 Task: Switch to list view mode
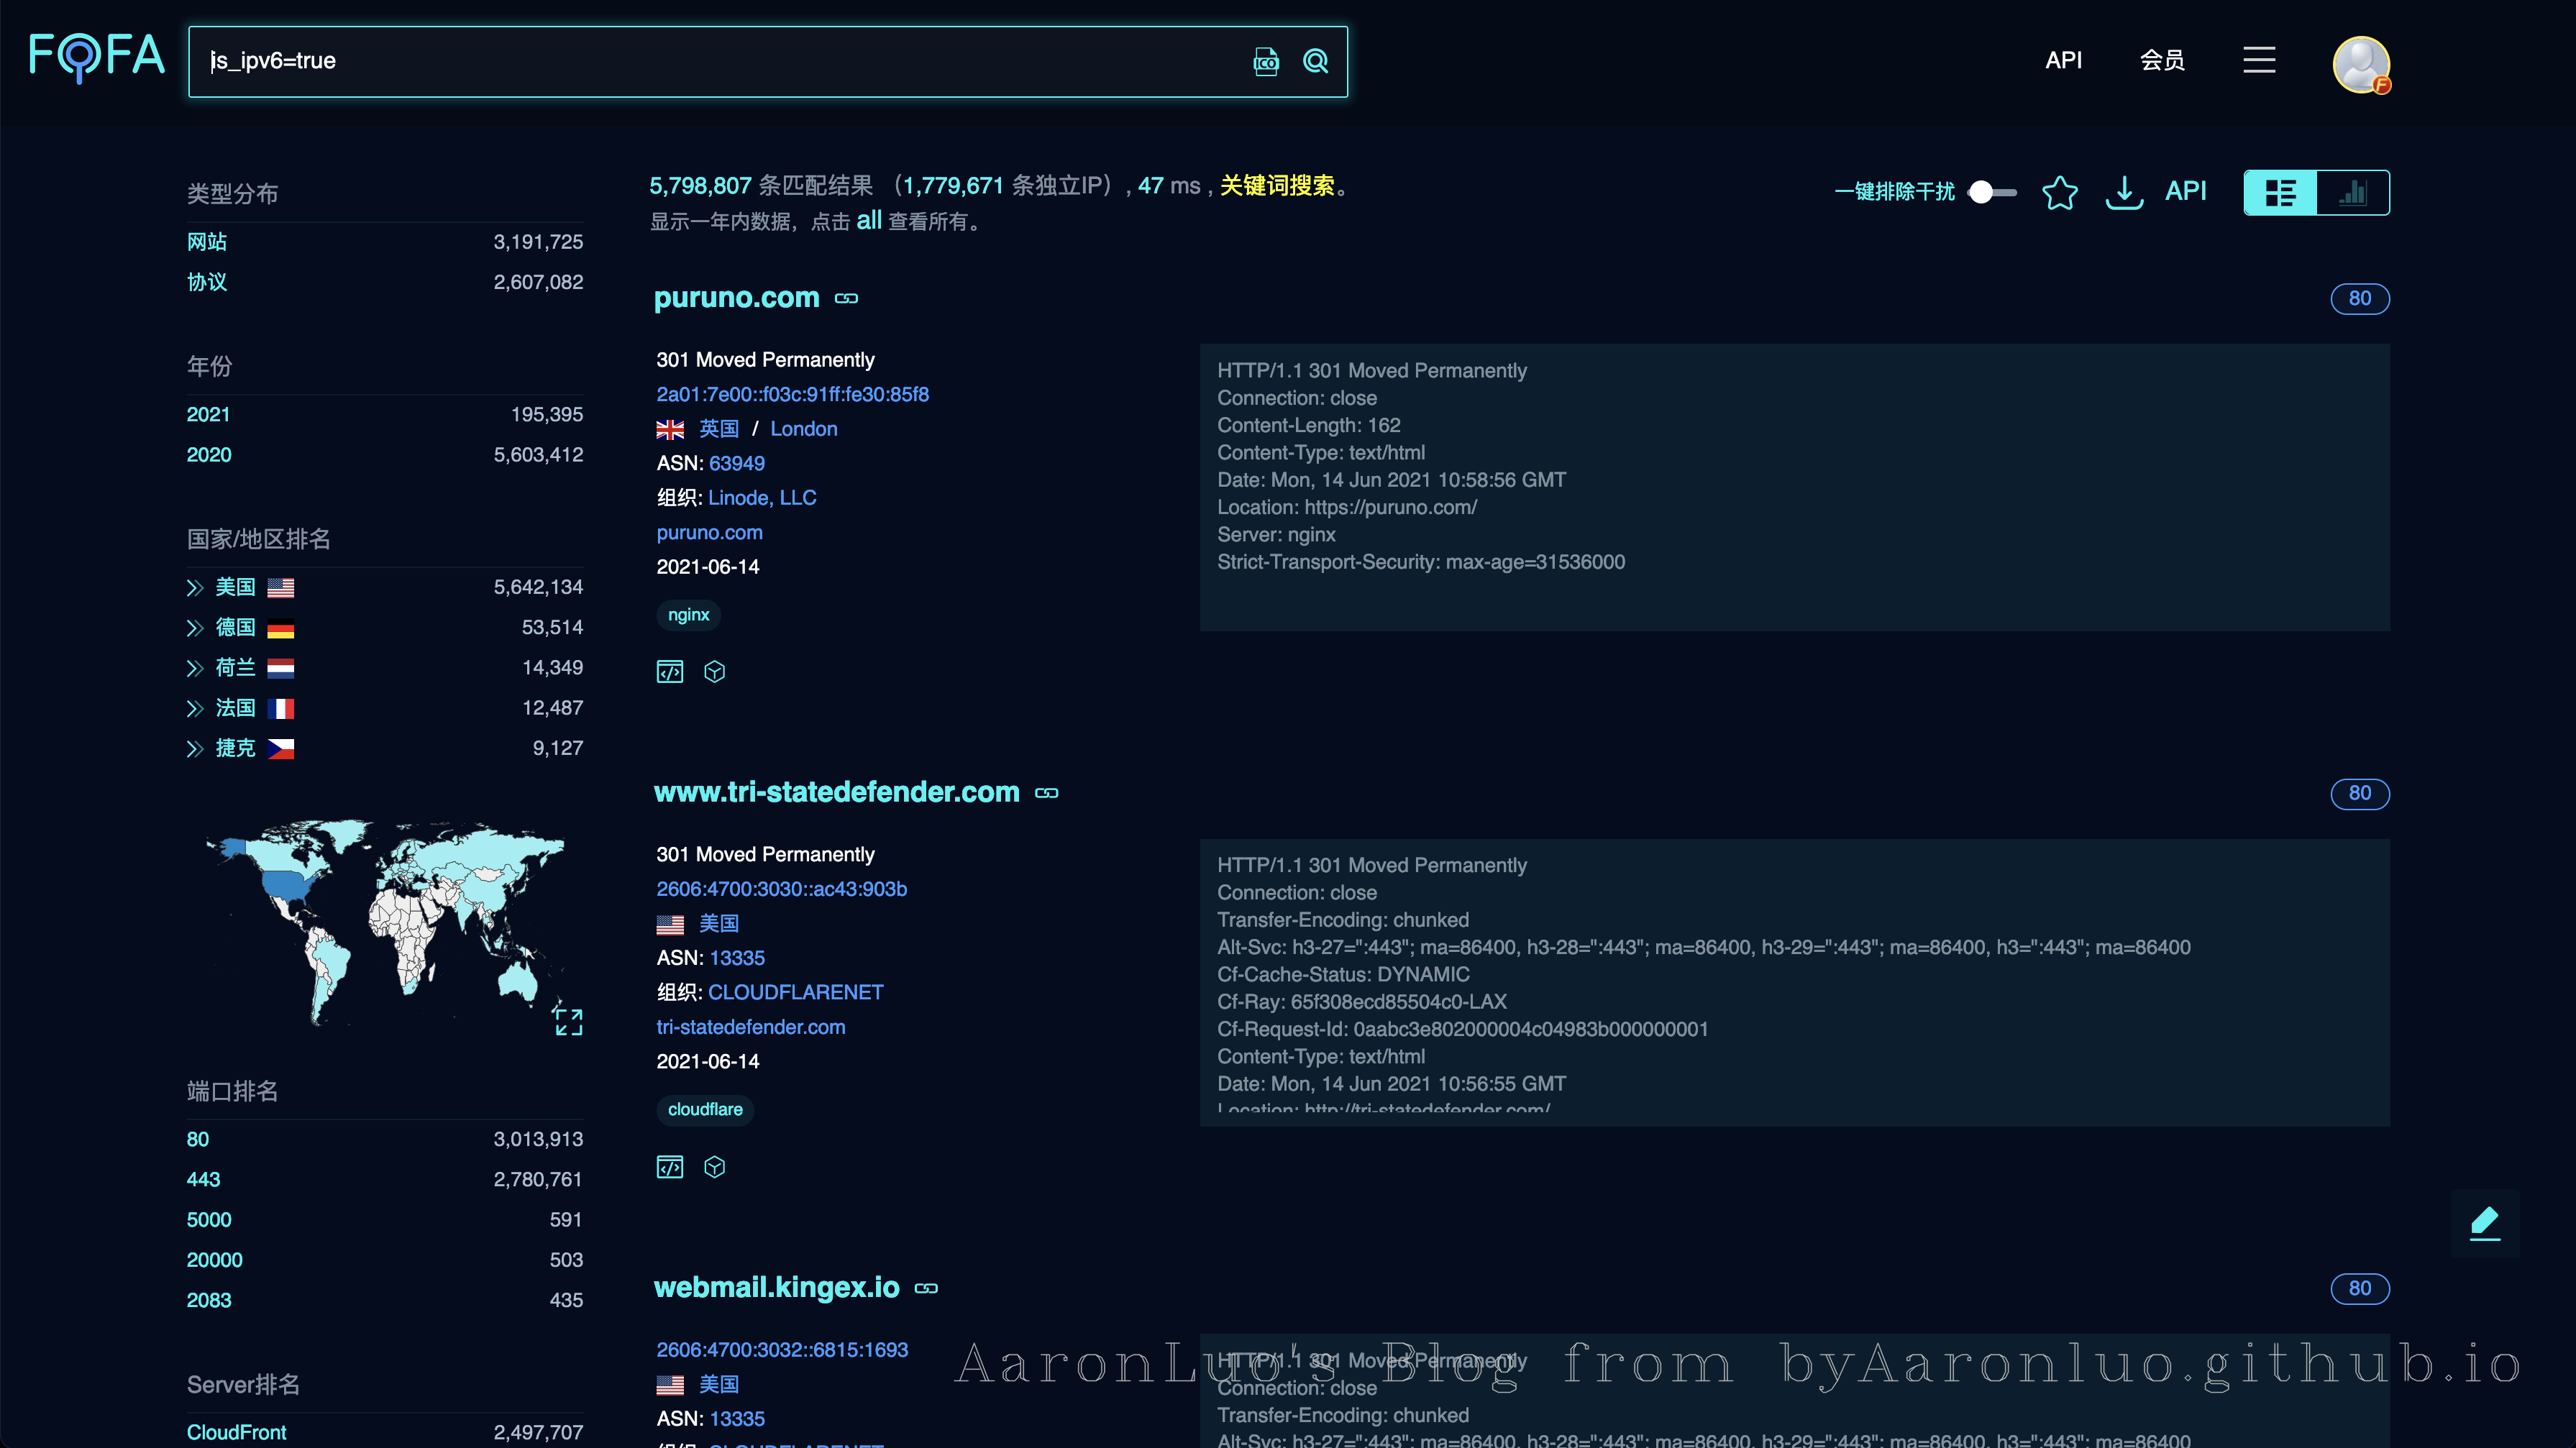[2281, 192]
